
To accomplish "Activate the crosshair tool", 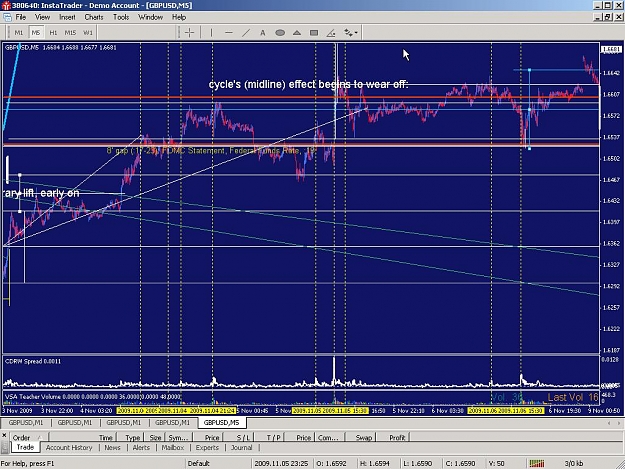I will [x=189, y=33].
